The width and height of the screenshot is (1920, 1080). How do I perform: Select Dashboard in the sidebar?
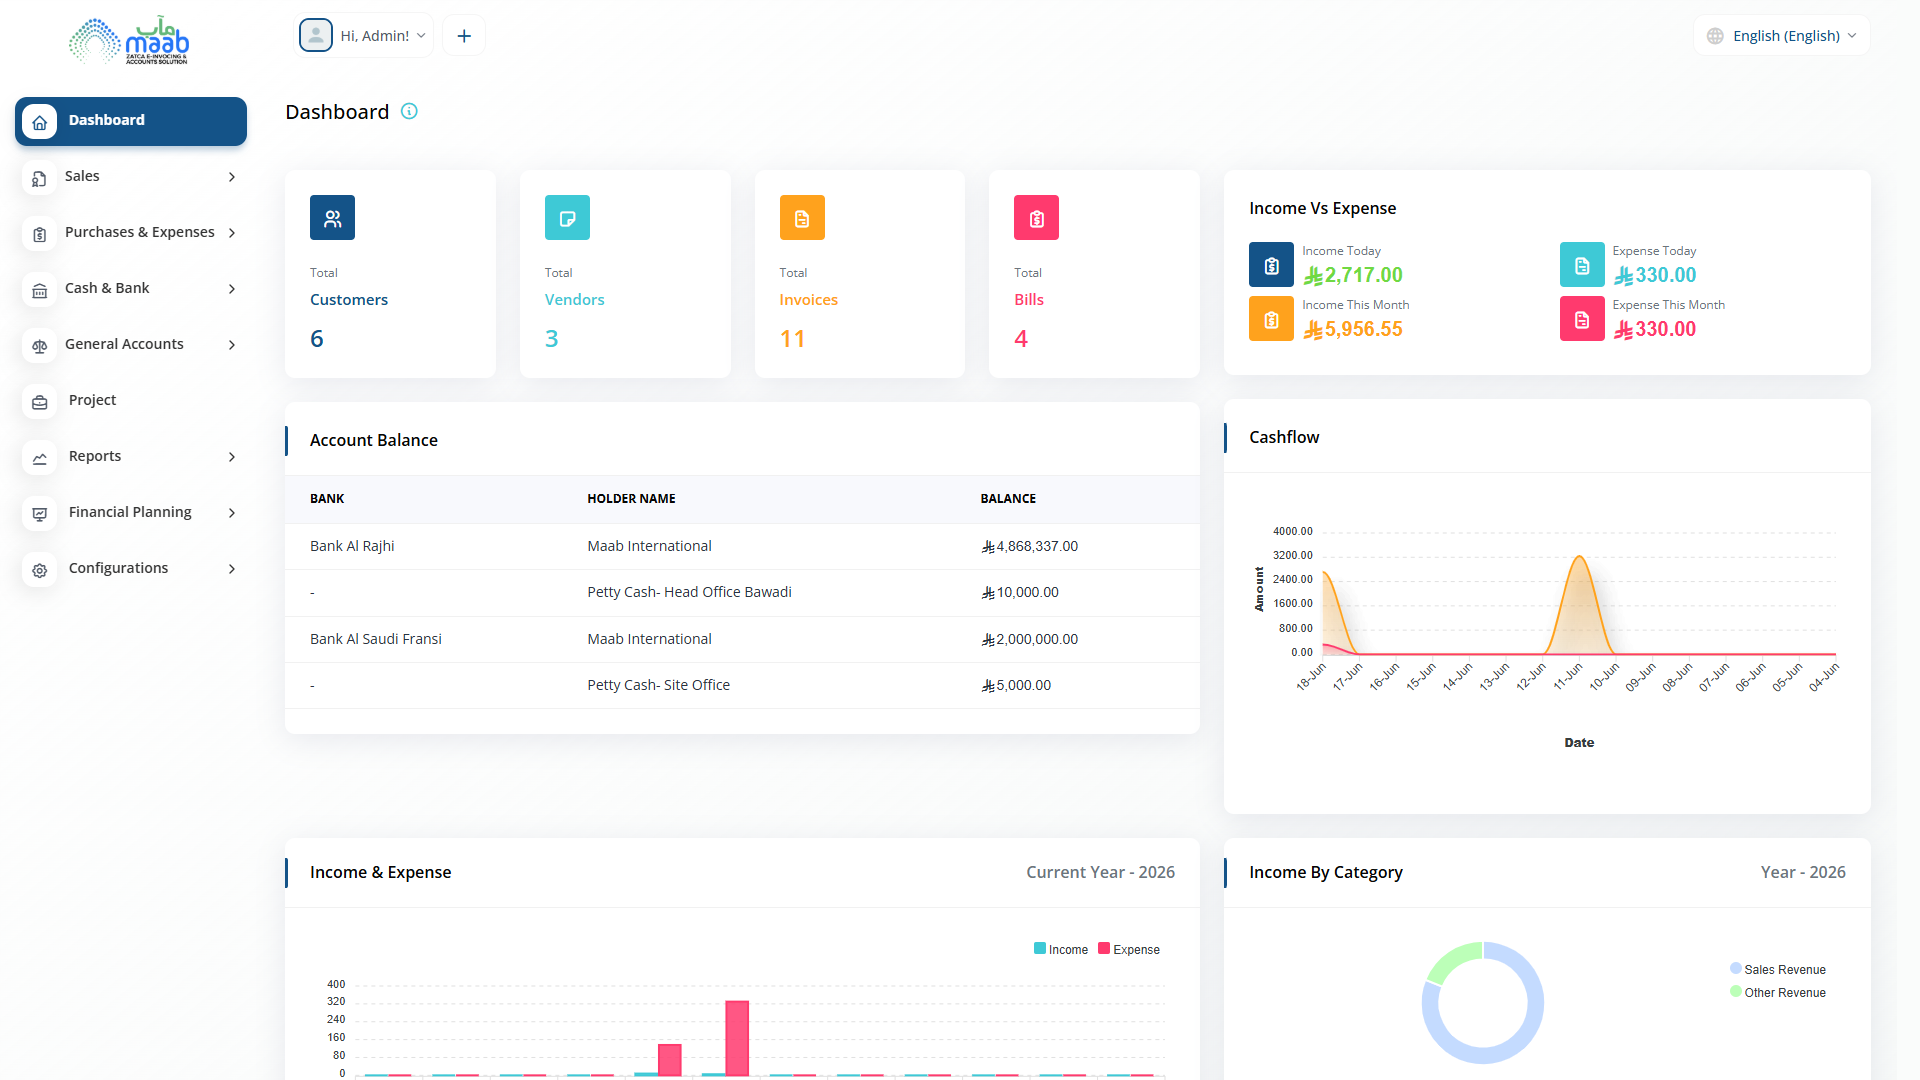pyautogui.click(x=131, y=121)
